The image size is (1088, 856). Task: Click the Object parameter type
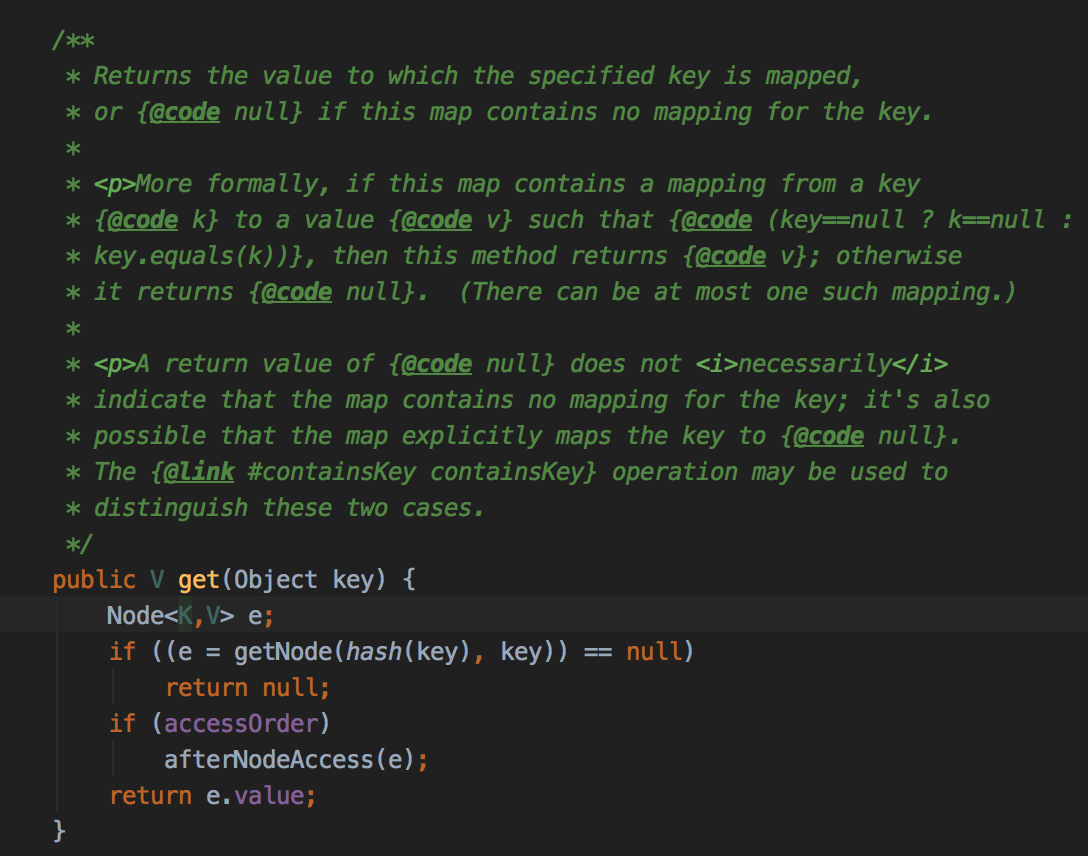pos(276,579)
